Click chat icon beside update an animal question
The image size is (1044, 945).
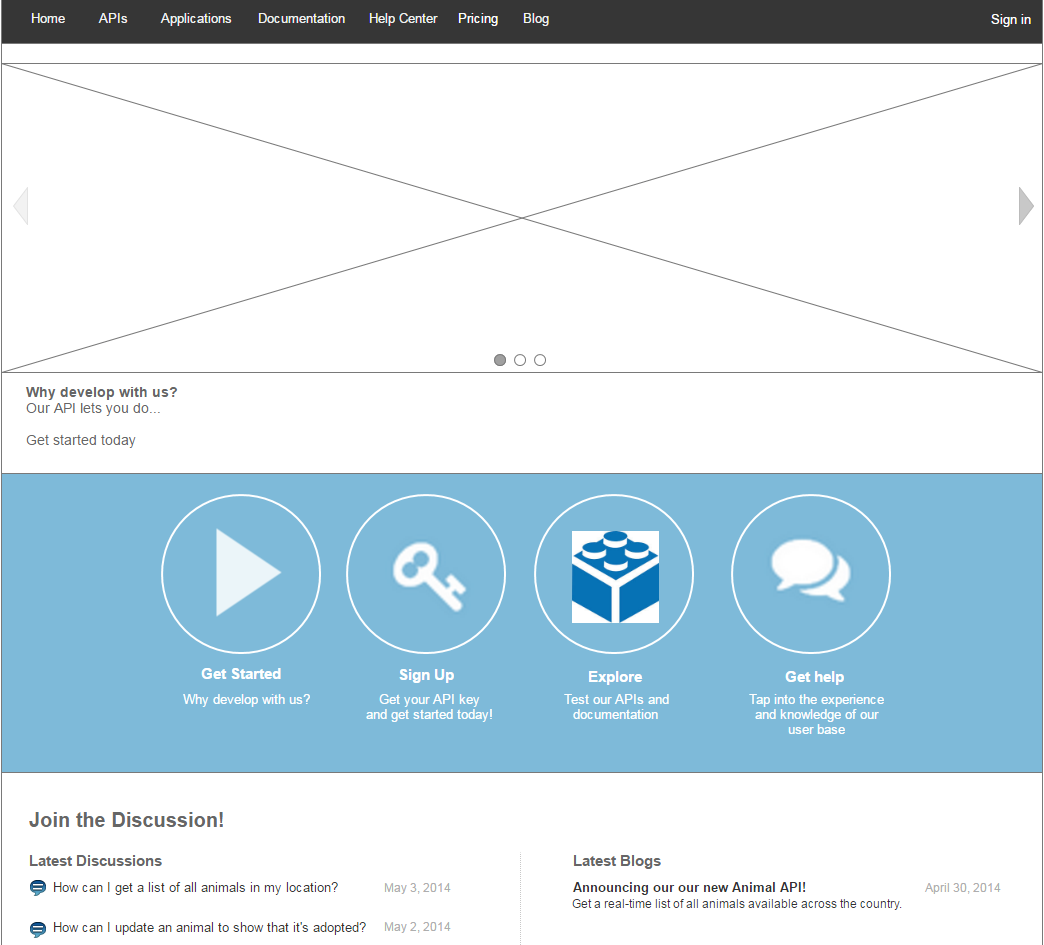click(x=38, y=929)
